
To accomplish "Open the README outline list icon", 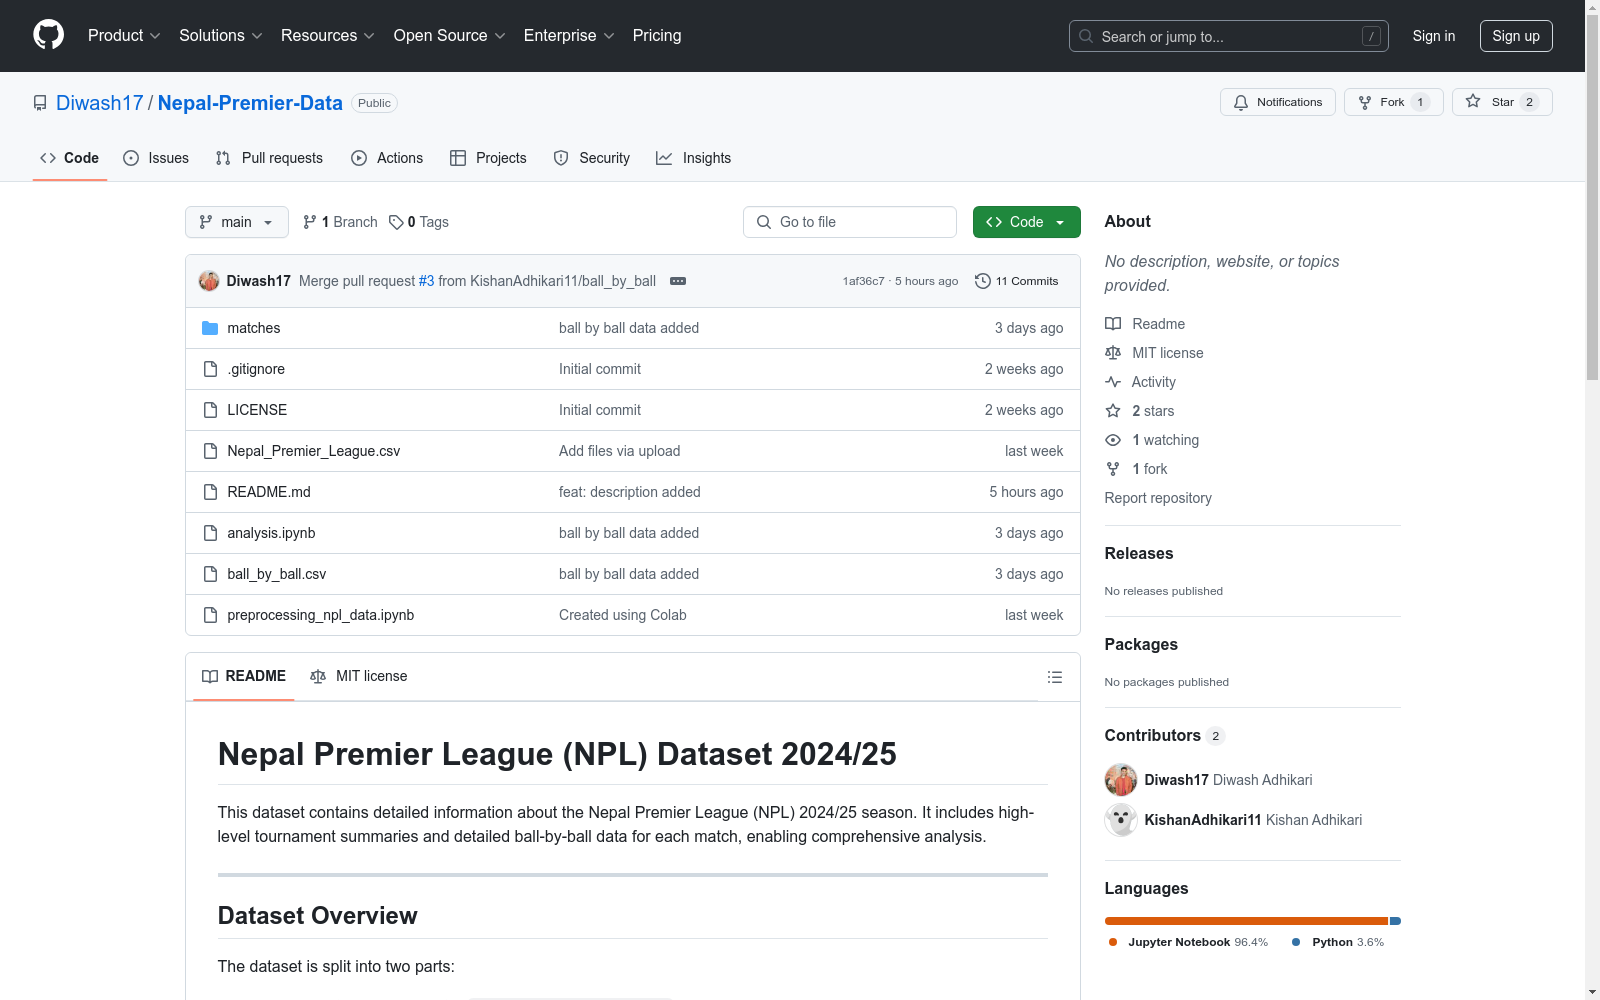I will 1054,677.
